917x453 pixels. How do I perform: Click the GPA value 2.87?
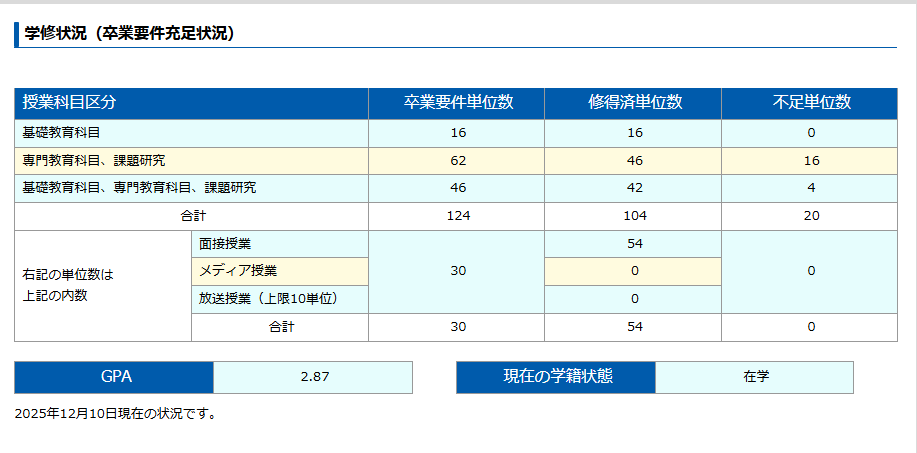click(x=314, y=377)
